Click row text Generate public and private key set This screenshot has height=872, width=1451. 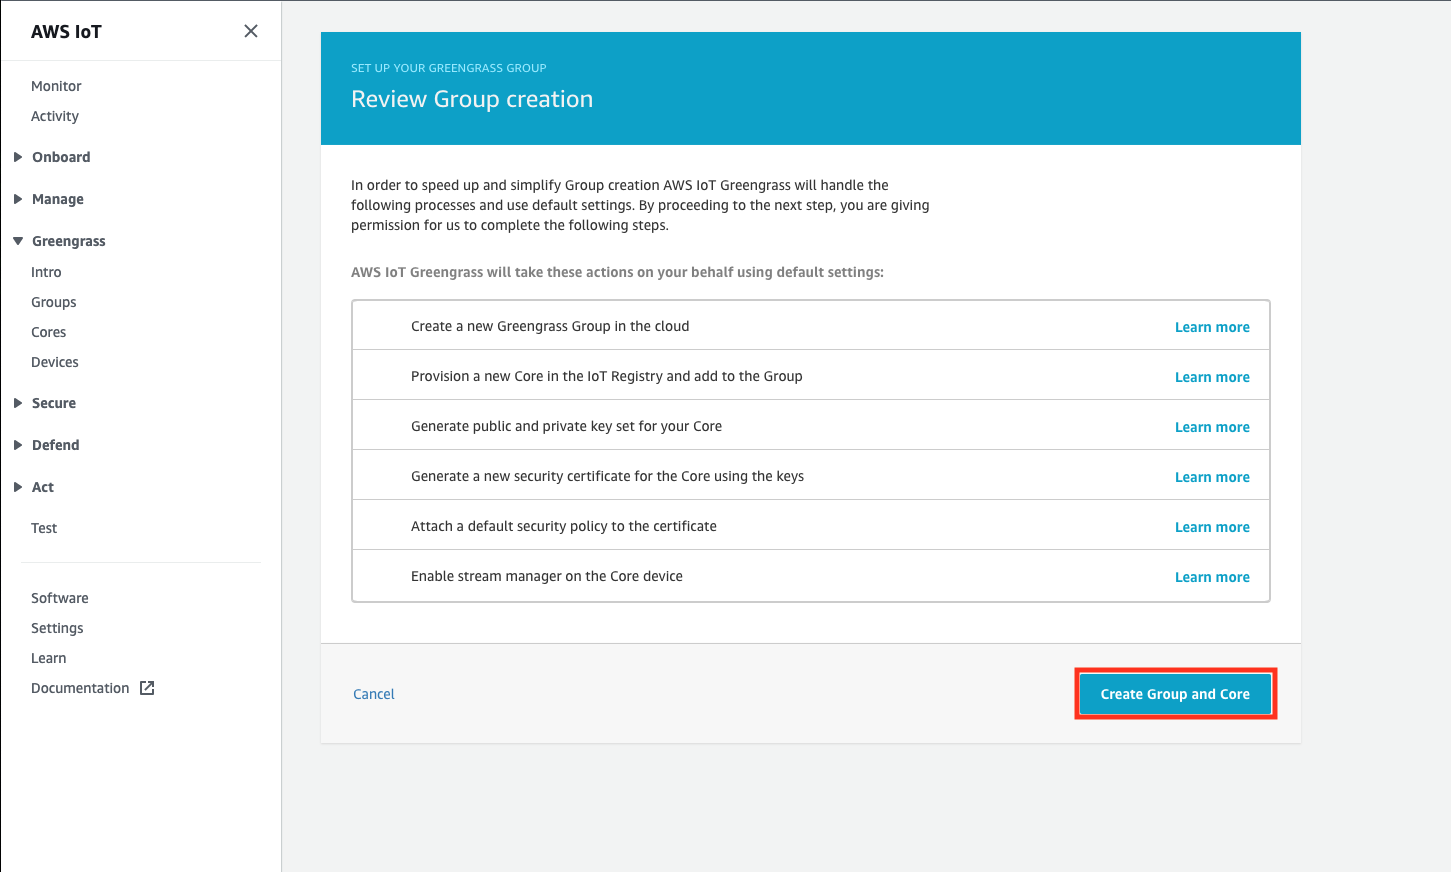(x=566, y=426)
